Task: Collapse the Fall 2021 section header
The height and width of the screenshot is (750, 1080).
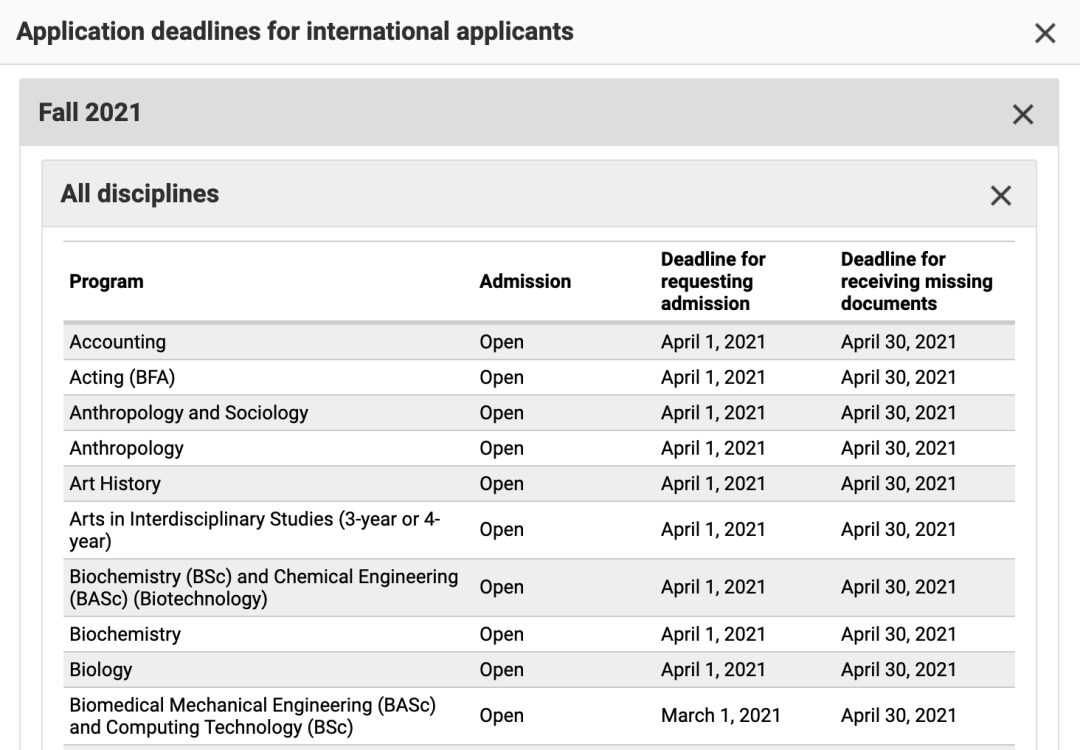Action: (90, 113)
